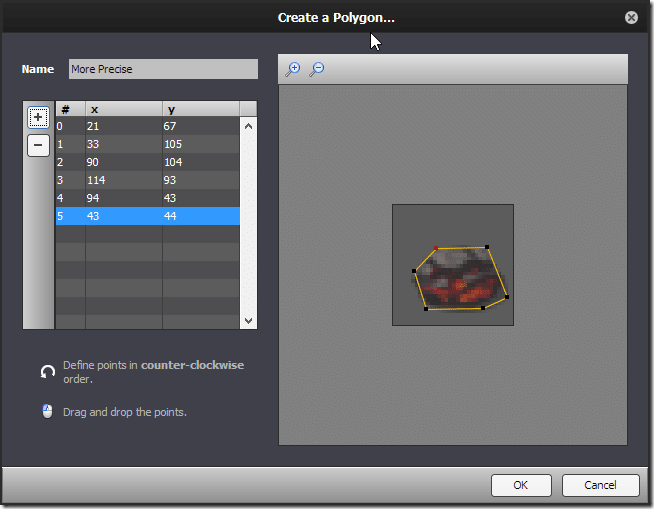Click the # column header
654x509 pixels.
pos(70,109)
